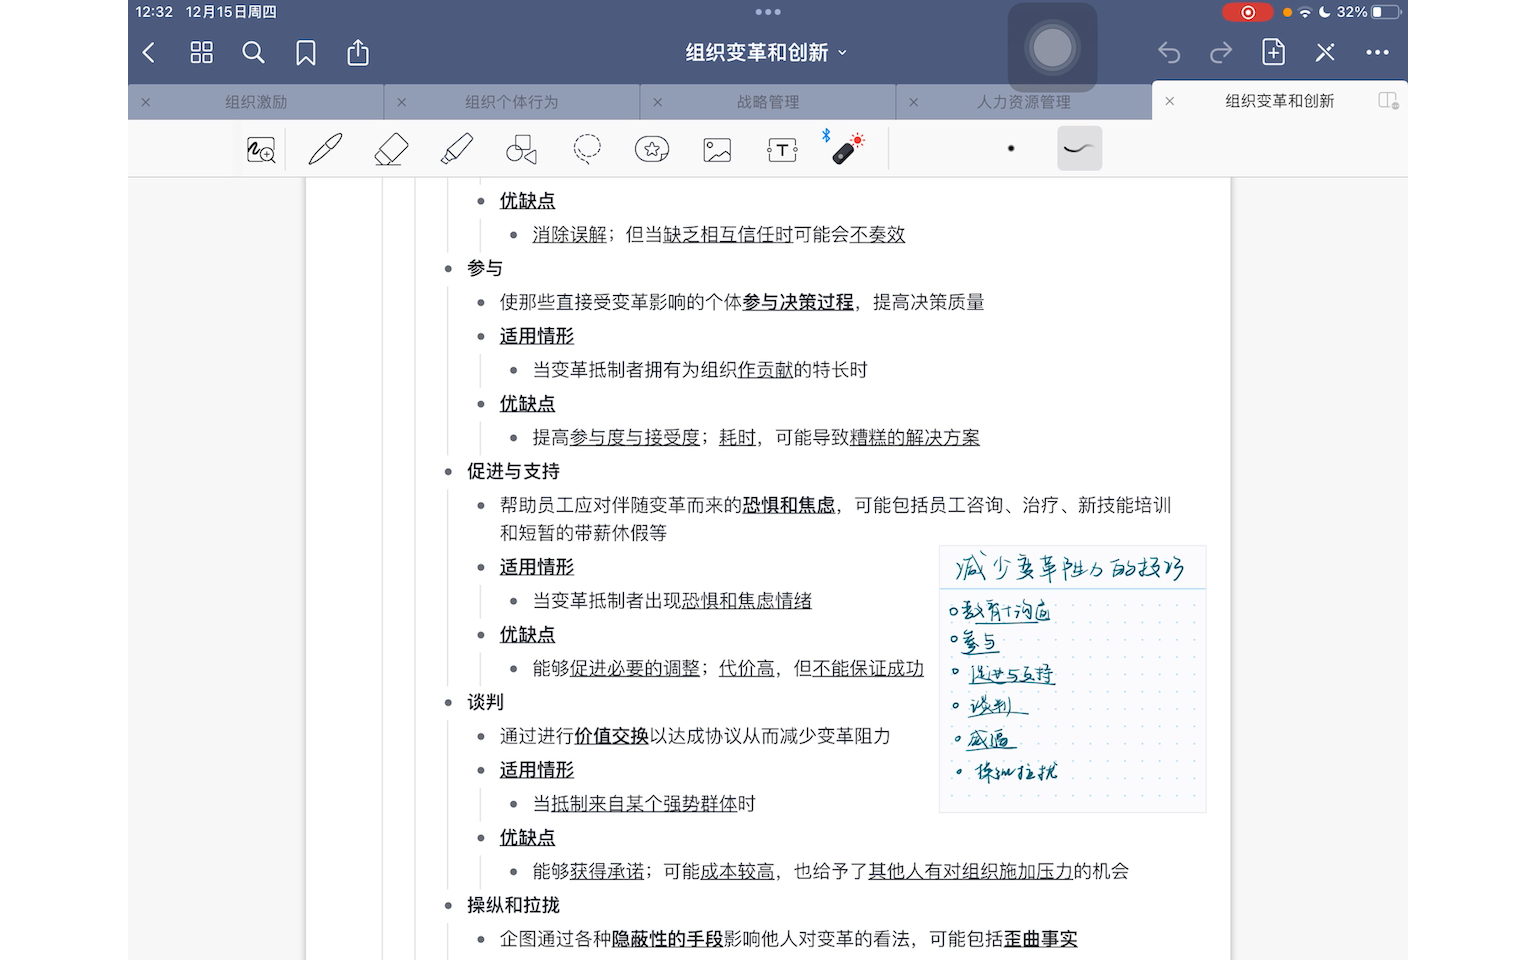Select the active 组织变革和创新 tab

coord(1279,101)
